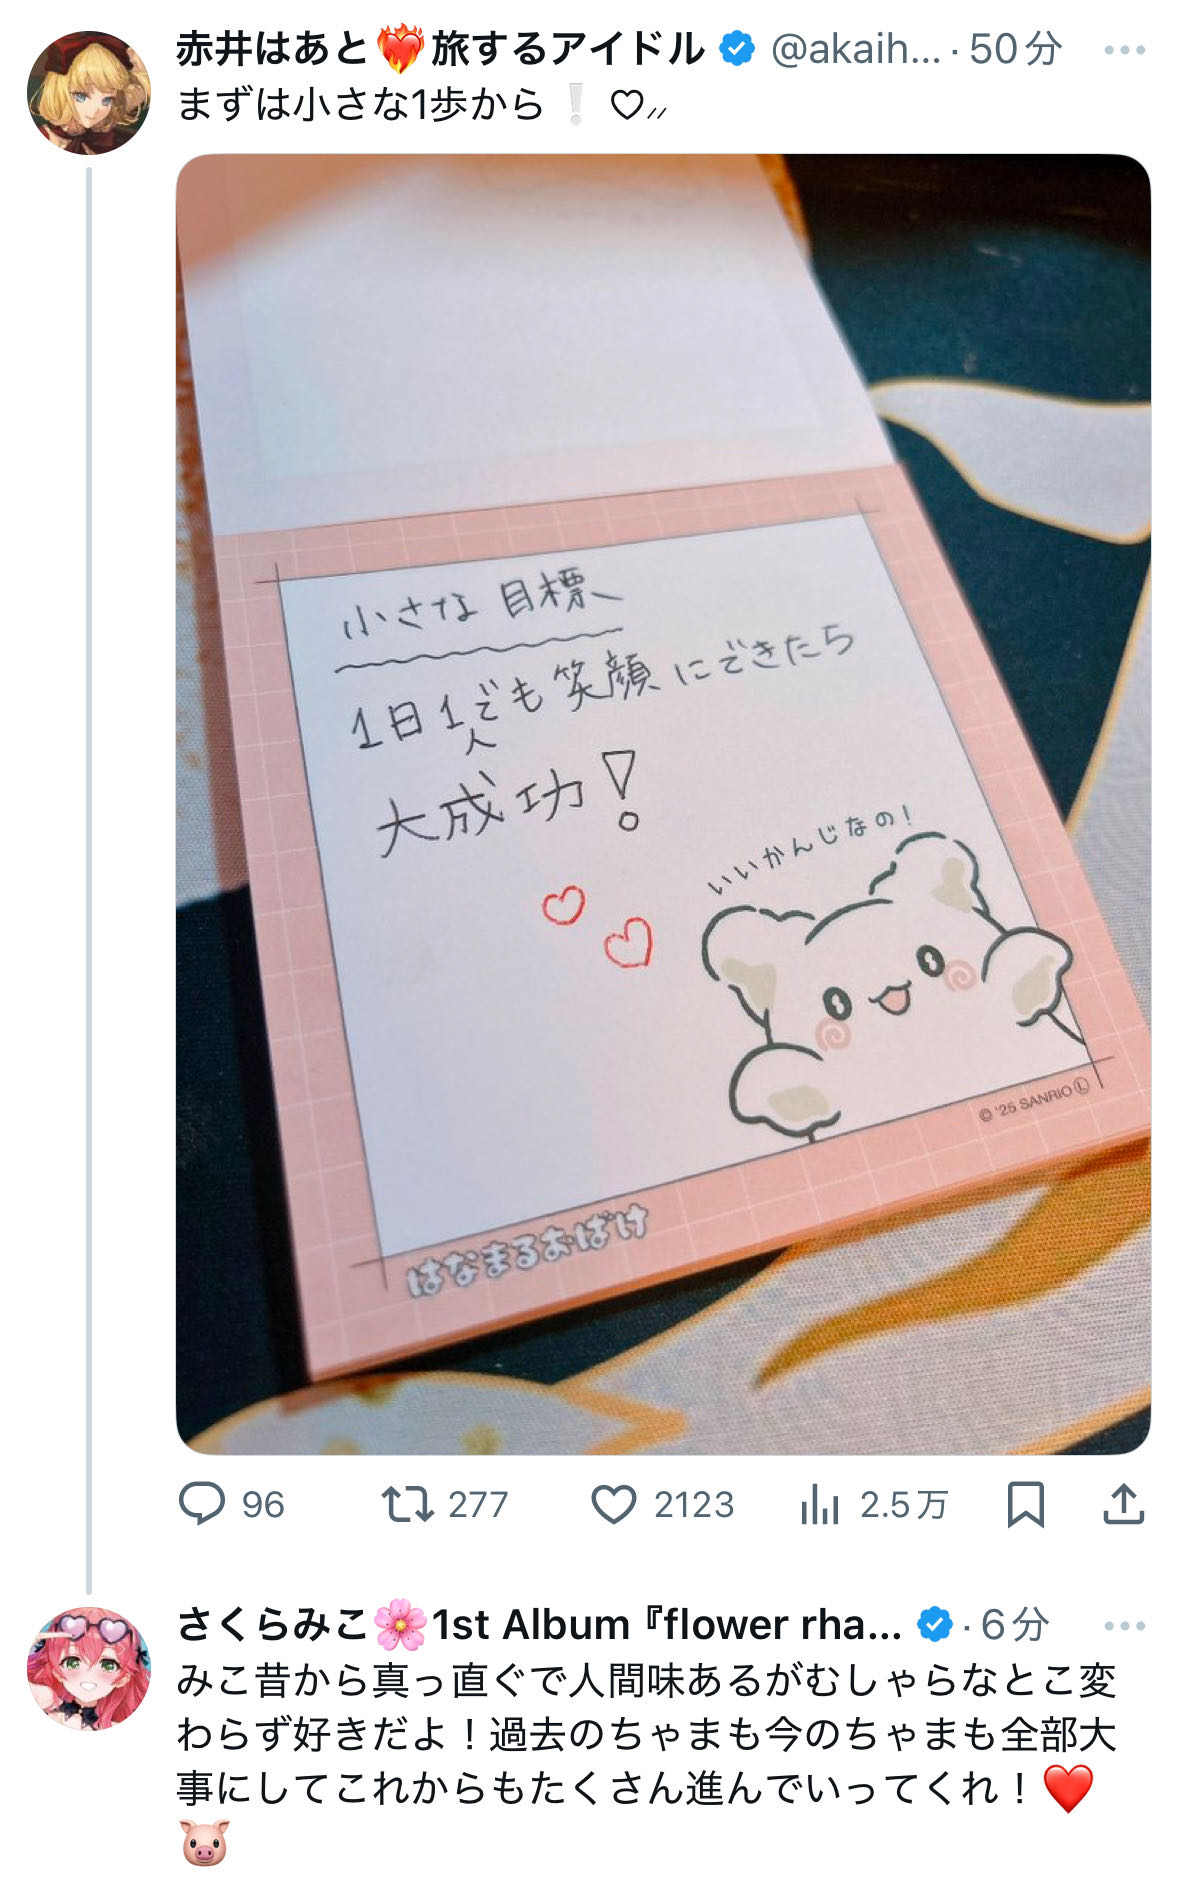
Task: Bookmark the tweet with the bookmark icon
Action: coord(1025,1504)
